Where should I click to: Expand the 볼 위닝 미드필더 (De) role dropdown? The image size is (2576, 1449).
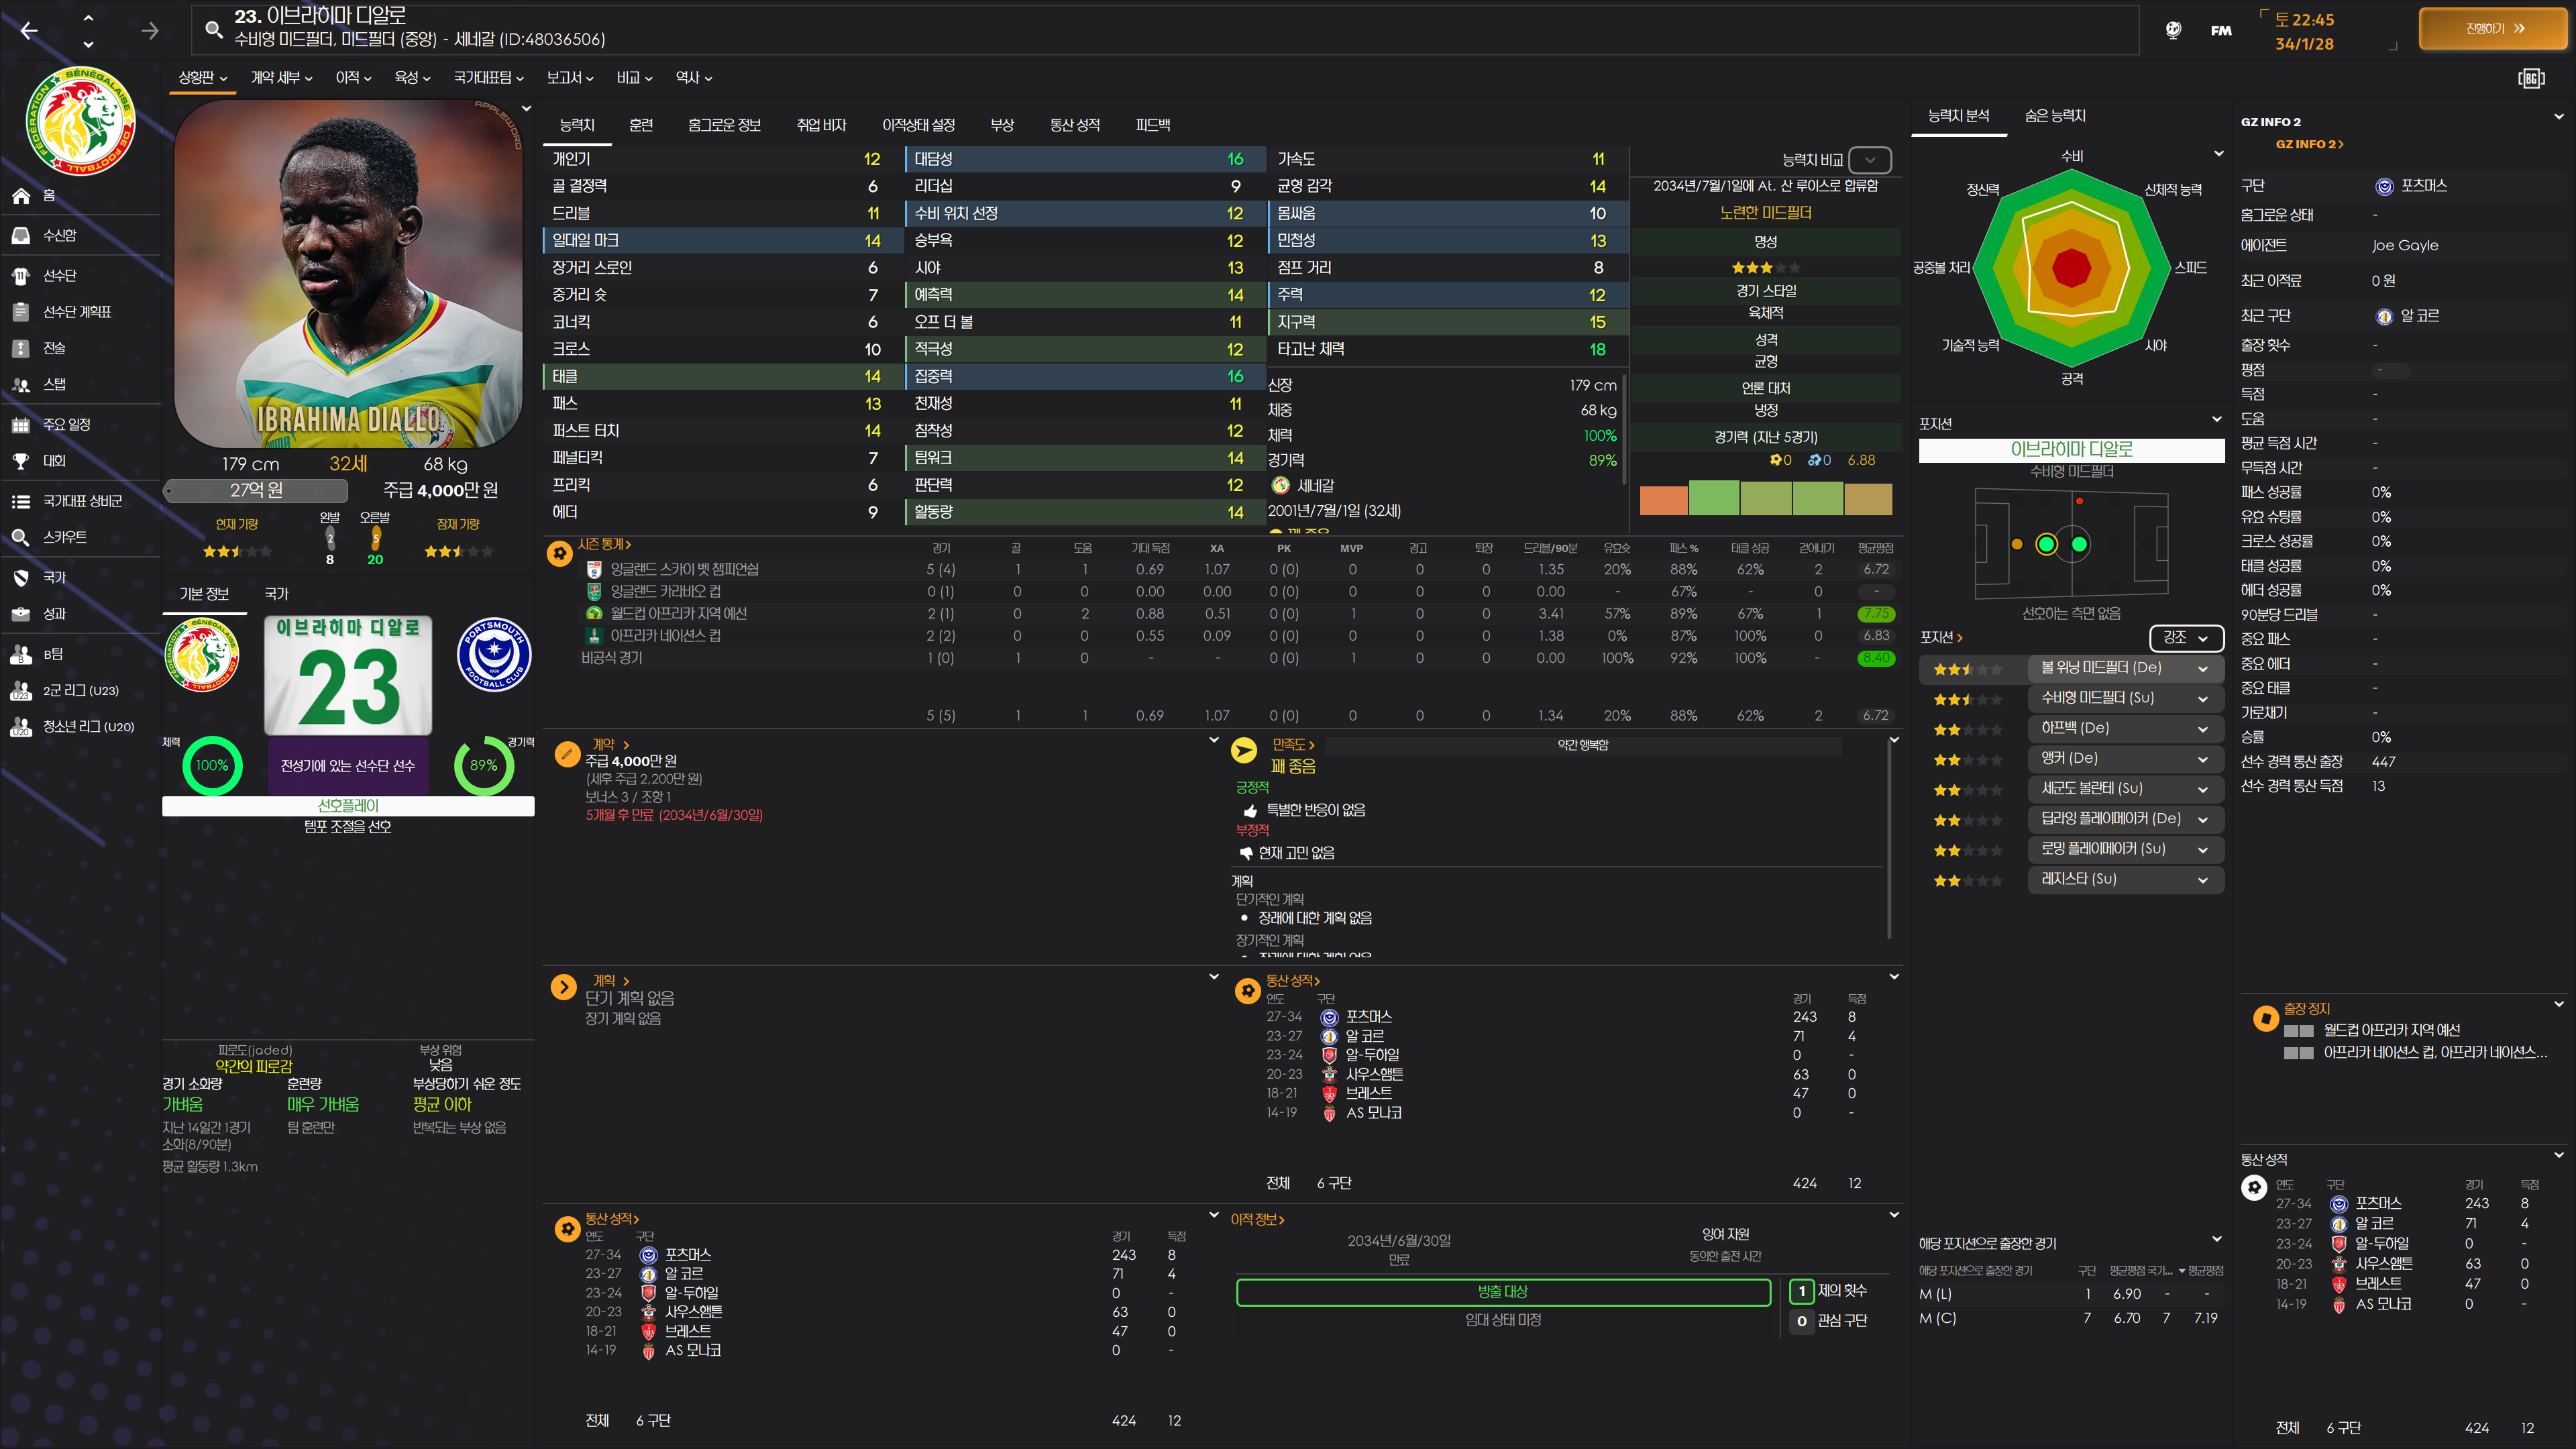point(2202,668)
